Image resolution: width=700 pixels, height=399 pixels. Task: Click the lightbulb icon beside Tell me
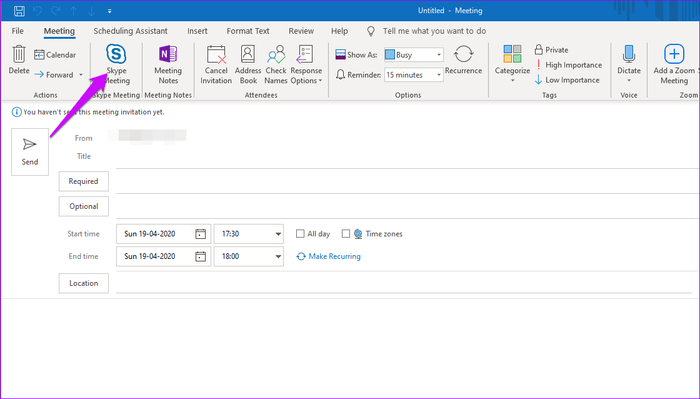371,31
